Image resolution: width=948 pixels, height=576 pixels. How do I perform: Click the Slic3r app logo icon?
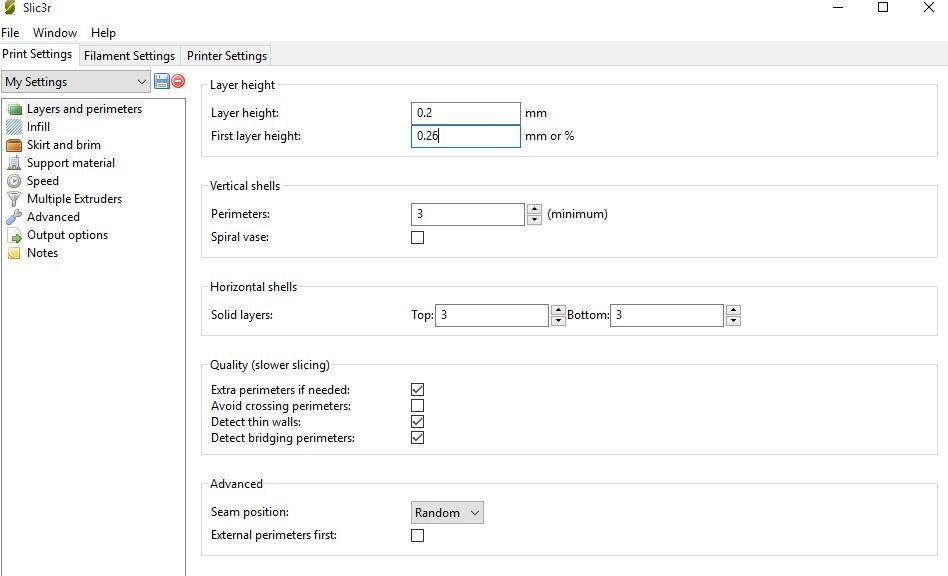click(x=10, y=8)
